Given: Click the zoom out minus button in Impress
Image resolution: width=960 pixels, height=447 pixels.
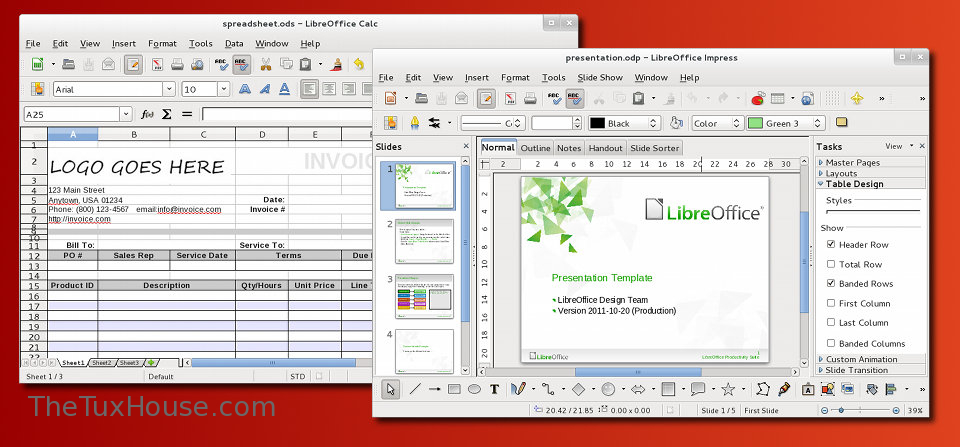Looking at the screenshot, I should click(x=825, y=410).
